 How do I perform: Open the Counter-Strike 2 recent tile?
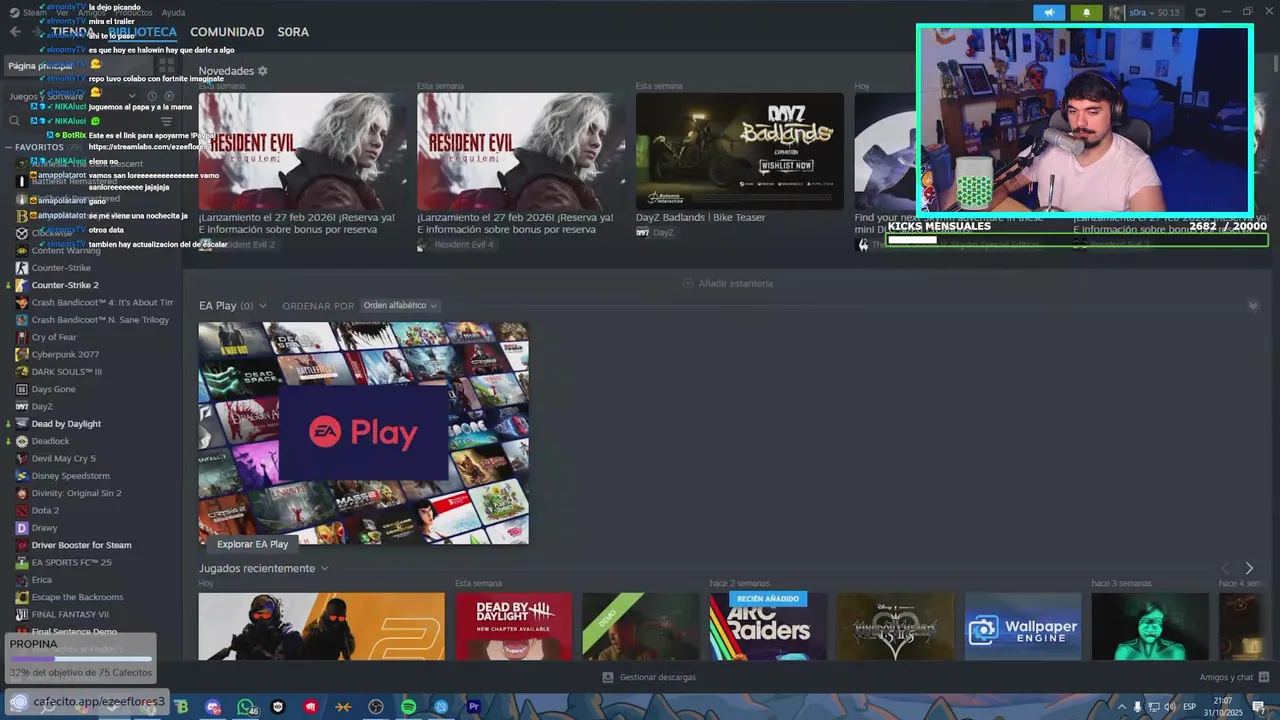tap(321, 626)
